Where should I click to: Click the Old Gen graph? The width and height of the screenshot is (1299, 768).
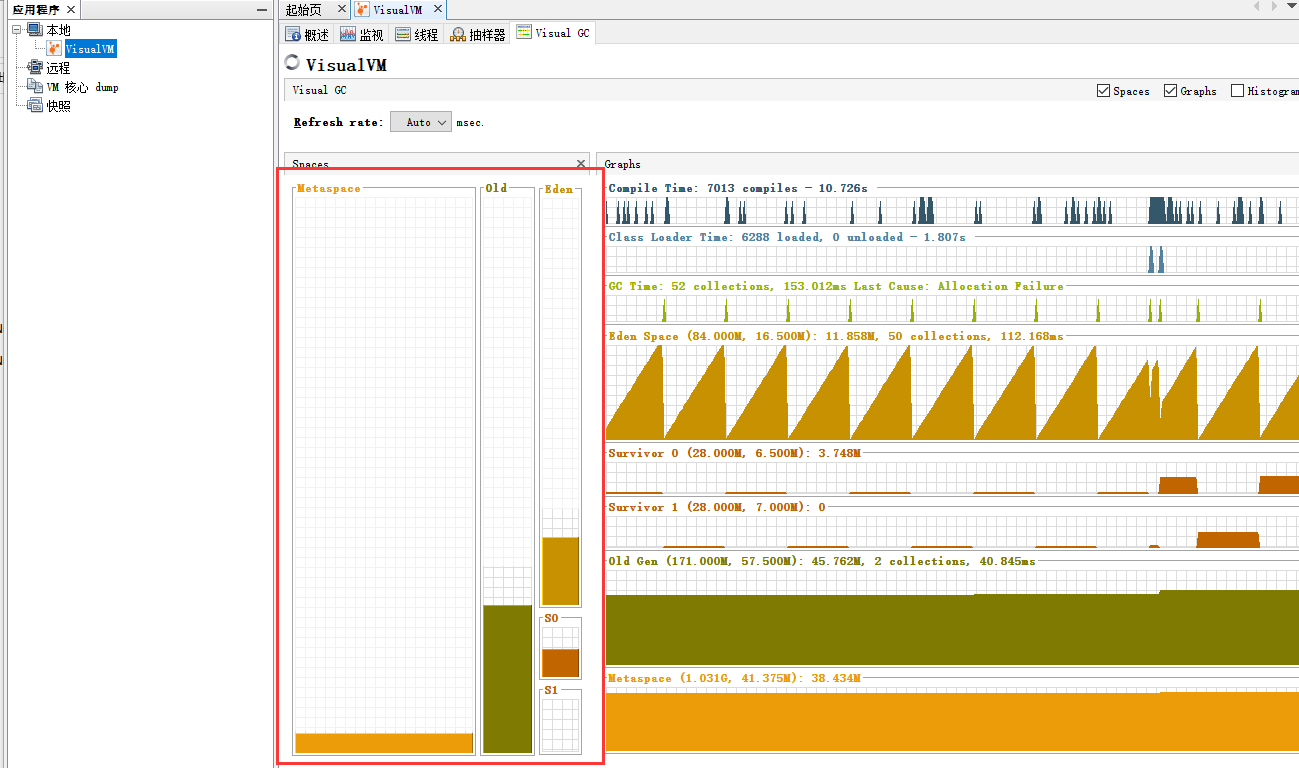click(952, 618)
